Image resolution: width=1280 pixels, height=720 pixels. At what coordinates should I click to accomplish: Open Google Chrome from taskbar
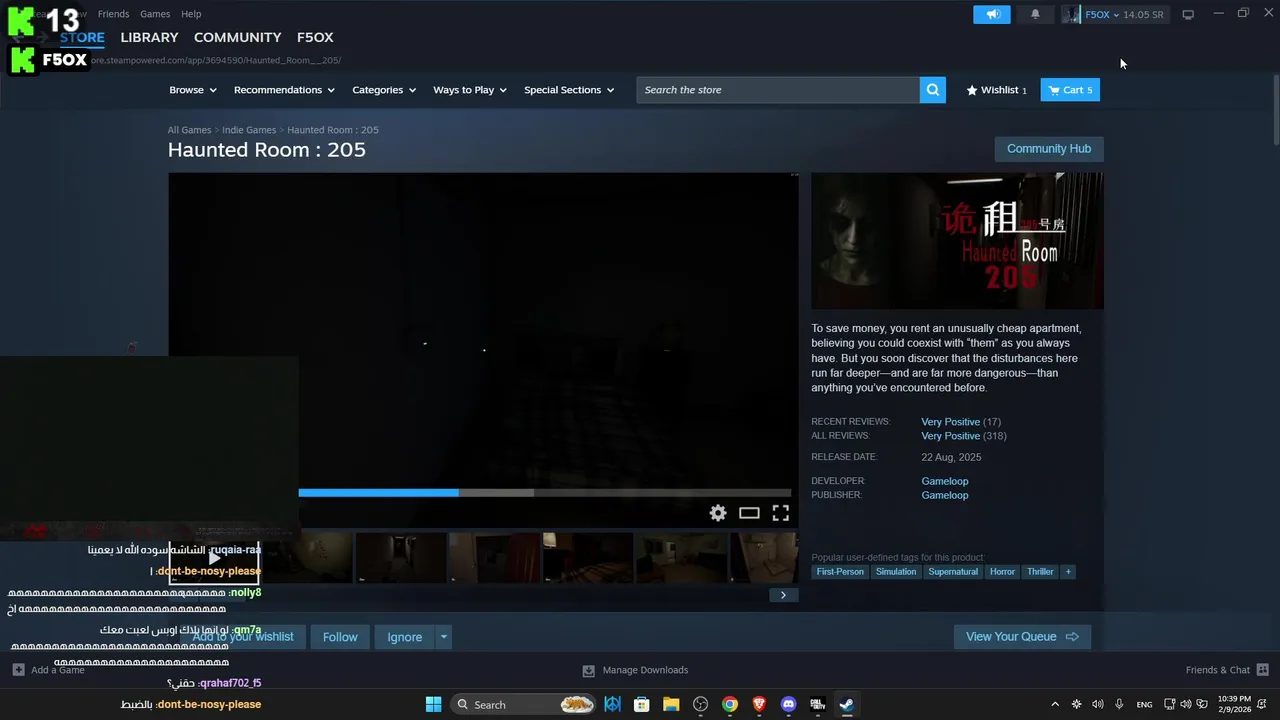[730, 704]
